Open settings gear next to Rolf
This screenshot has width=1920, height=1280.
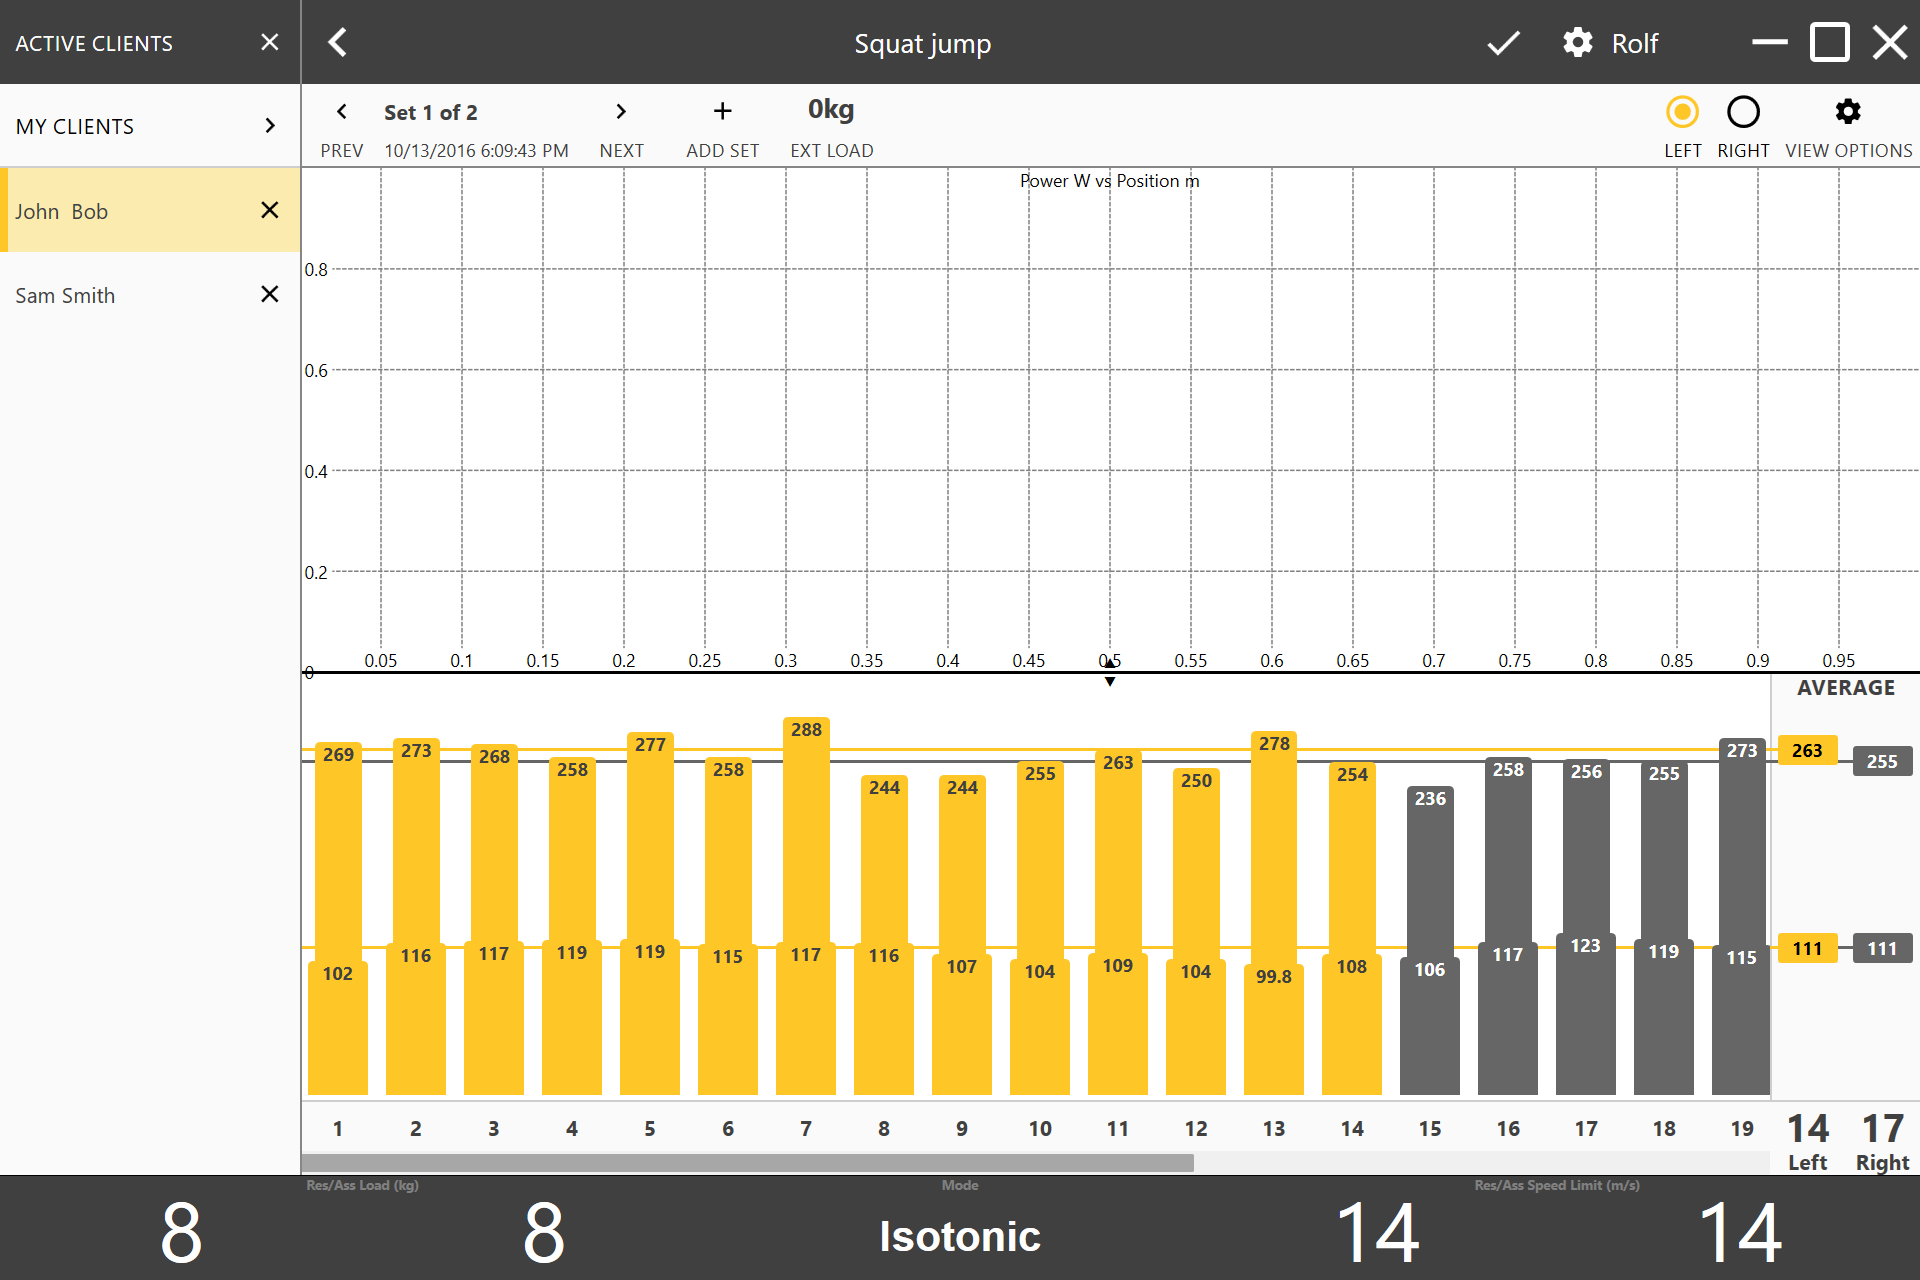1578,43
